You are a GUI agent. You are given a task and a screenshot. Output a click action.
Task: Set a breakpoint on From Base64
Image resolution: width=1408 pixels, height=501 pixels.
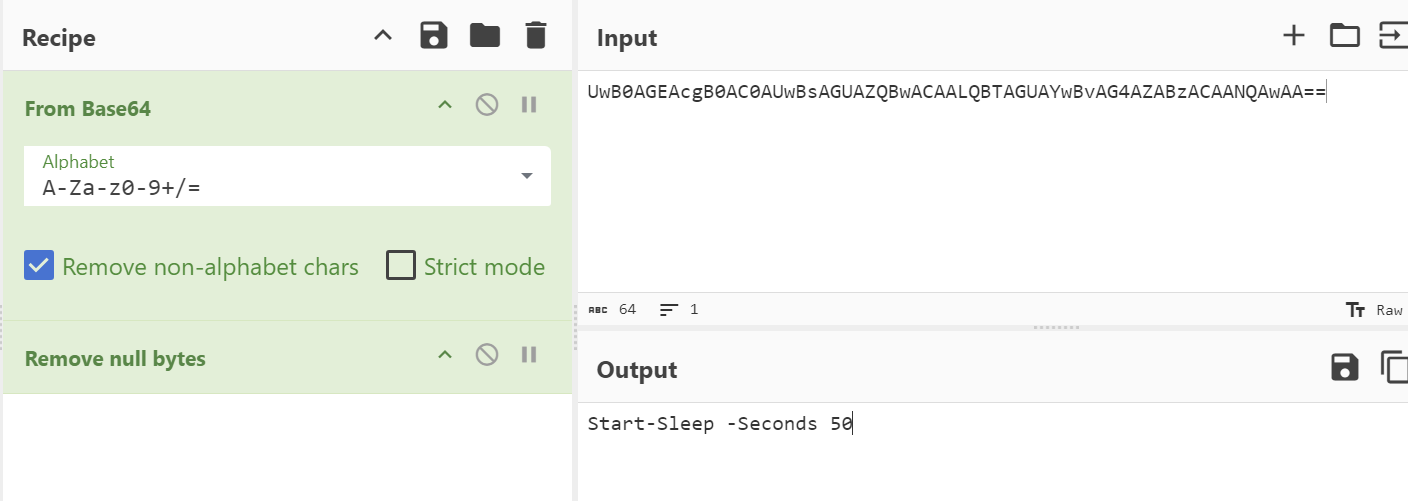coord(530,105)
